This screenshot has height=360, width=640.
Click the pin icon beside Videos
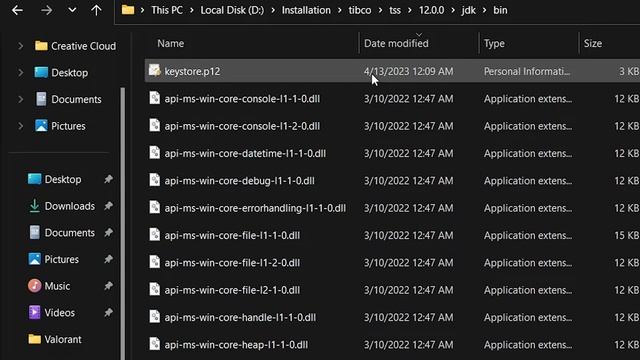[x=108, y=313]
